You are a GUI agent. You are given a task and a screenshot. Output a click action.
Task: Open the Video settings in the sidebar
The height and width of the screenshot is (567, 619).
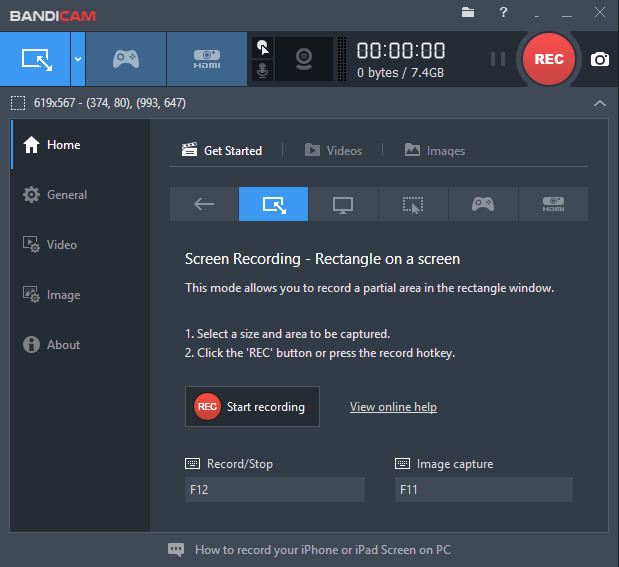[80, 244]
